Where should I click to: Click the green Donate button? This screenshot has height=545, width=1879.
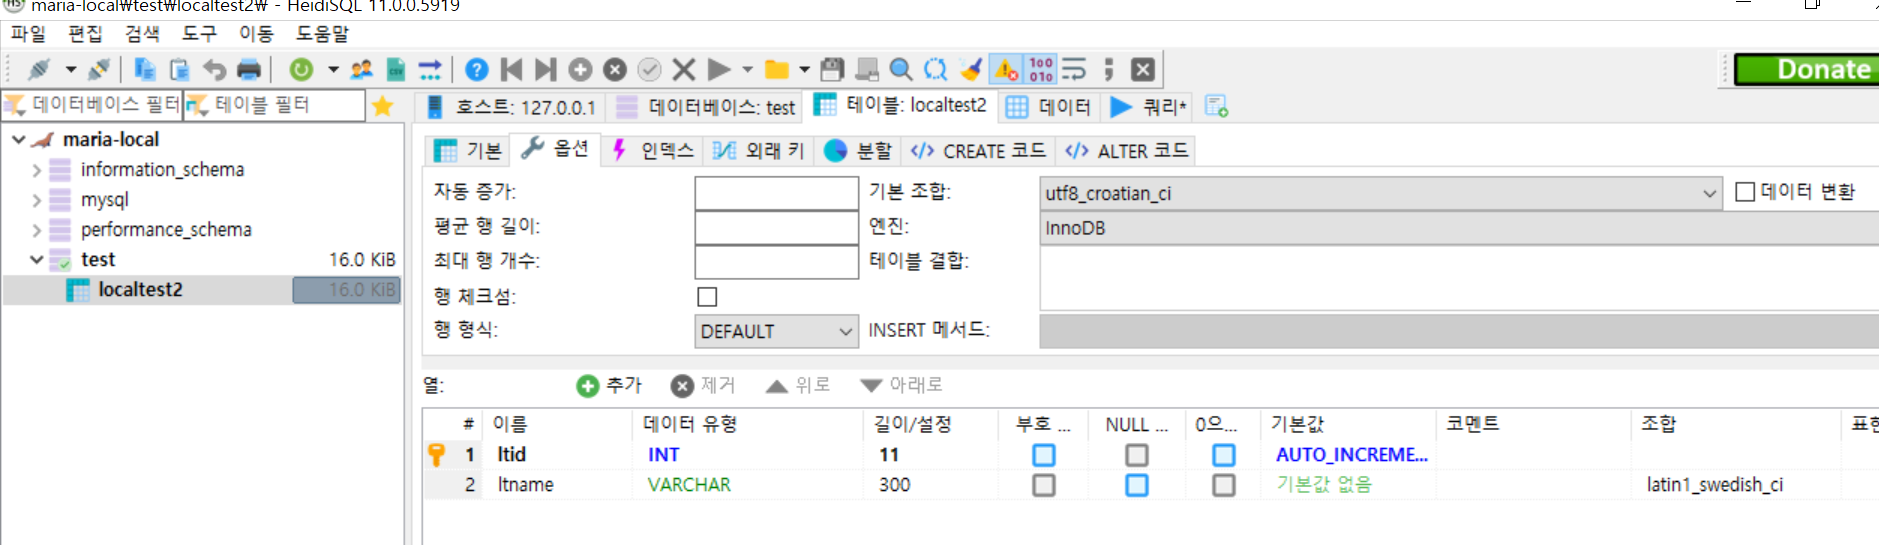(1806, 69)
